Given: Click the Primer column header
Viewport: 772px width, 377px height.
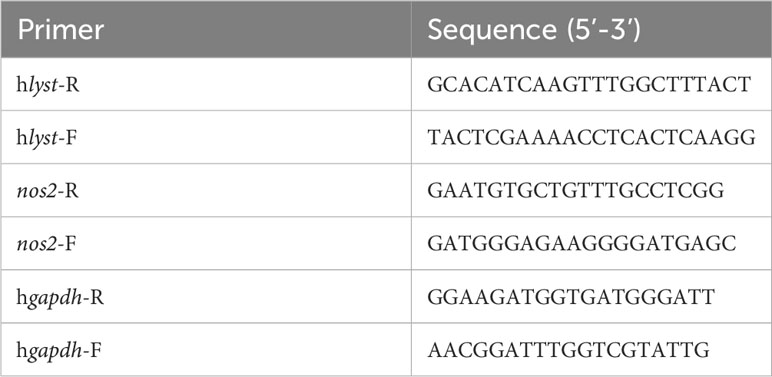Looking at the screenshot, I should tap(206, 29).
